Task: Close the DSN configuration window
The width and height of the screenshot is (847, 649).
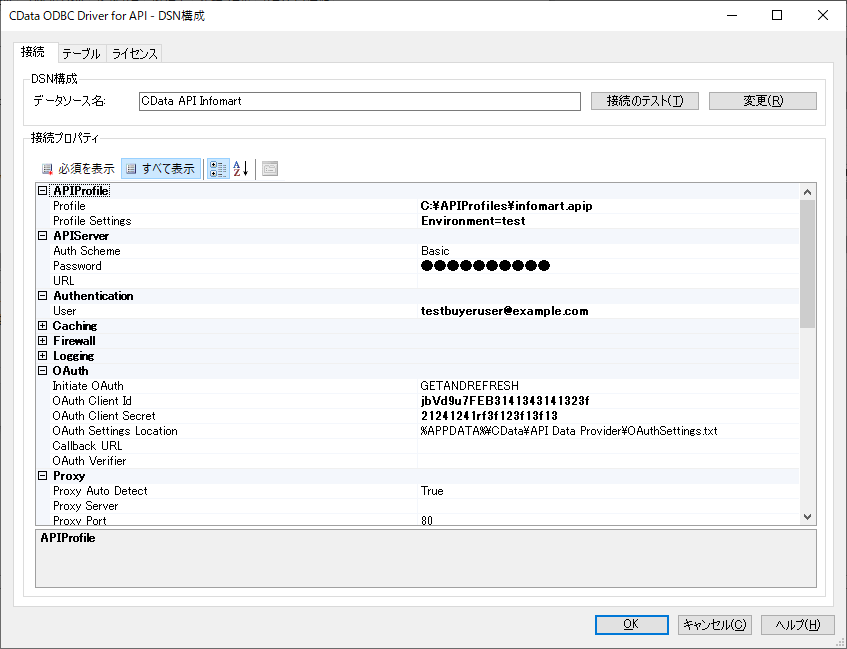Action: tap(823, 15)
